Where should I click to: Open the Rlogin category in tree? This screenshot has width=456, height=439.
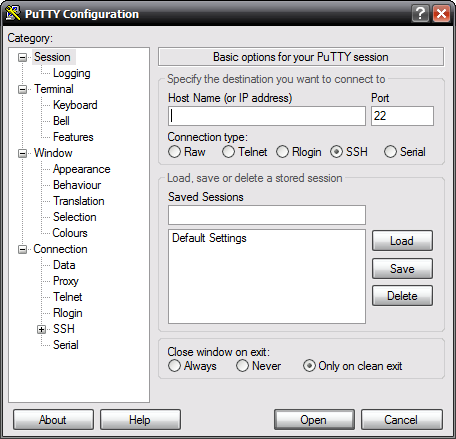(x=68, y=313)
